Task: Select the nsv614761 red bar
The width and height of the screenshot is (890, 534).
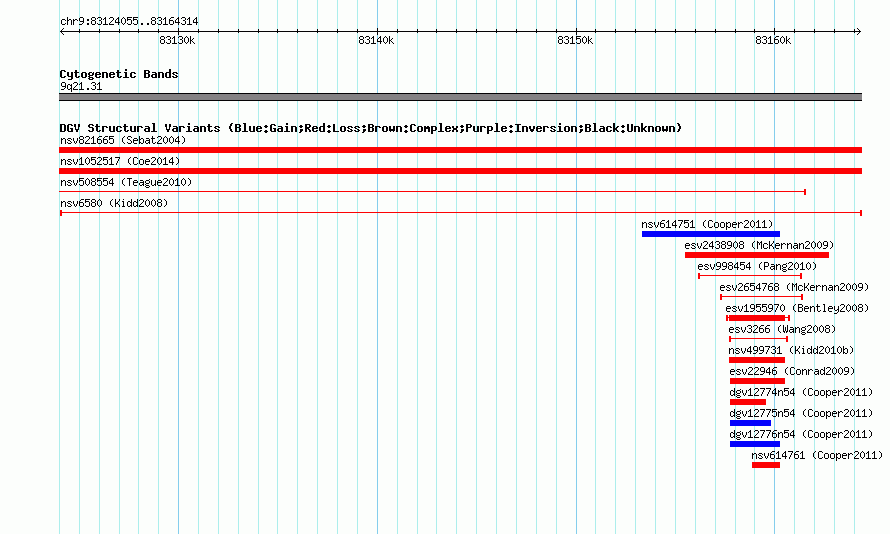Action: click(766, 465)
